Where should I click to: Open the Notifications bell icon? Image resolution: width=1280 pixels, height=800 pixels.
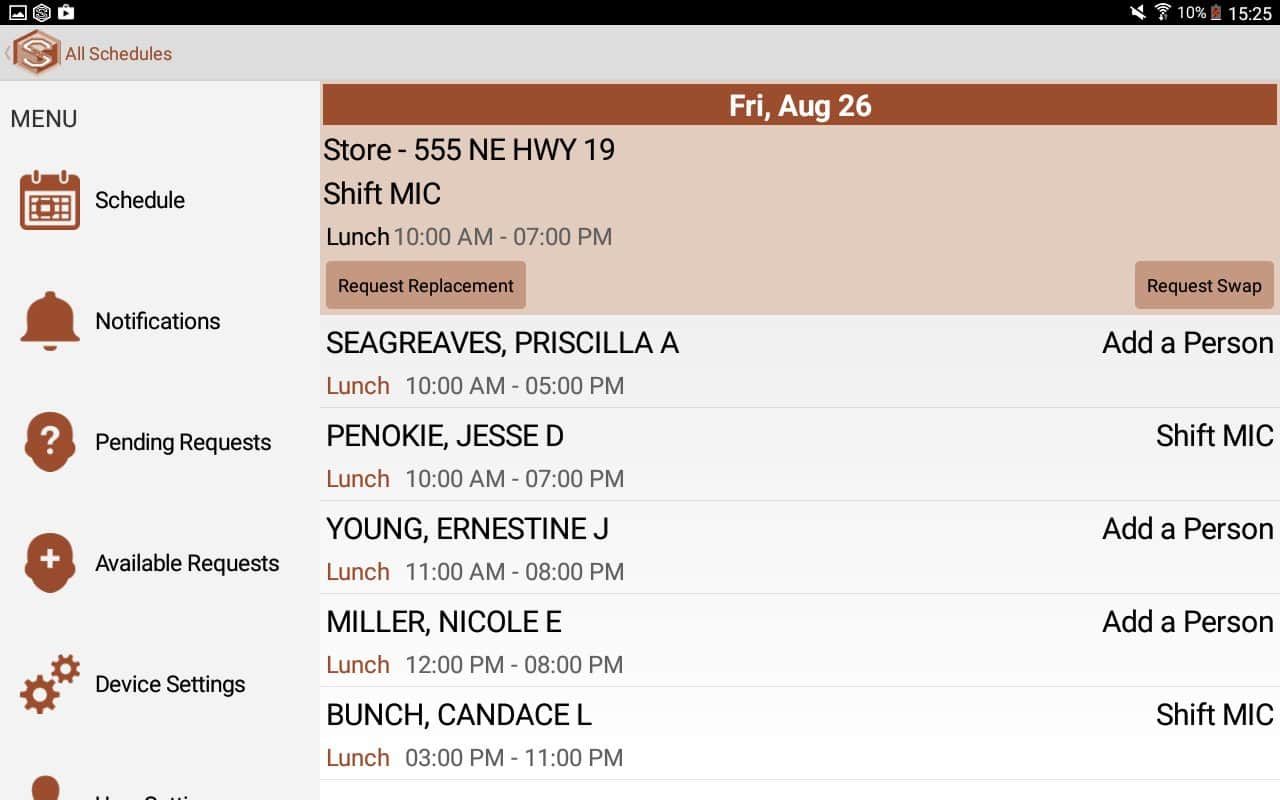pyautogui.click(x=50, y=321)
